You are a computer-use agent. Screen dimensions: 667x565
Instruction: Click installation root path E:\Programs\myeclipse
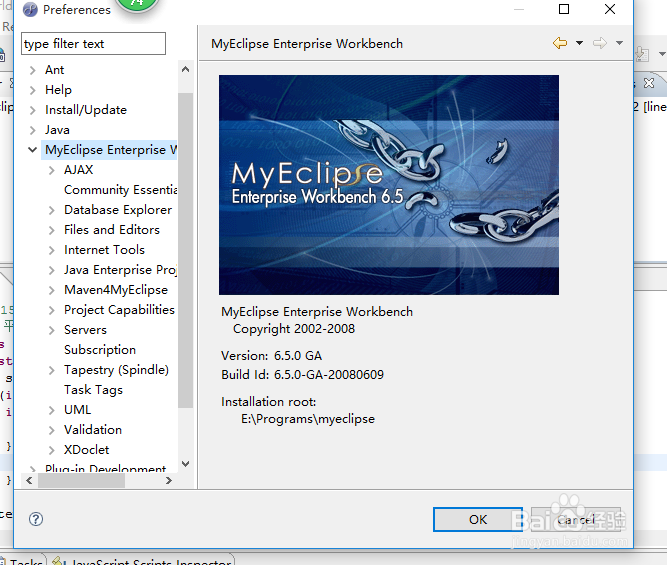click(x=308, y=419)
